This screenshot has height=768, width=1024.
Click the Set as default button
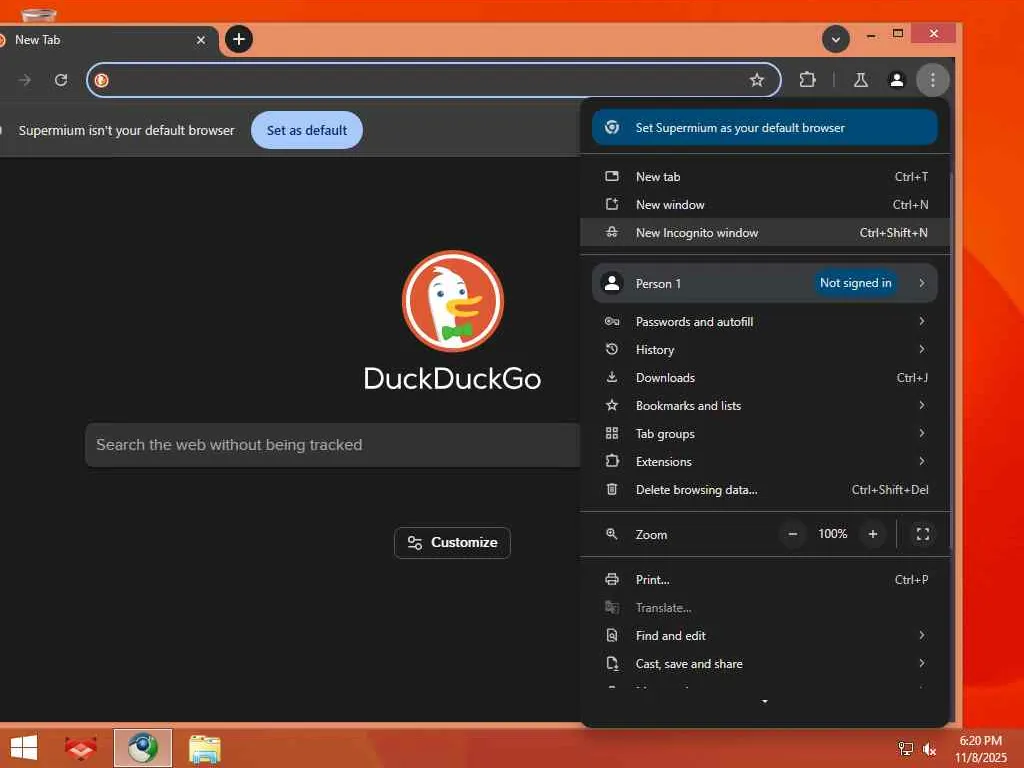[x=307, y=130]
